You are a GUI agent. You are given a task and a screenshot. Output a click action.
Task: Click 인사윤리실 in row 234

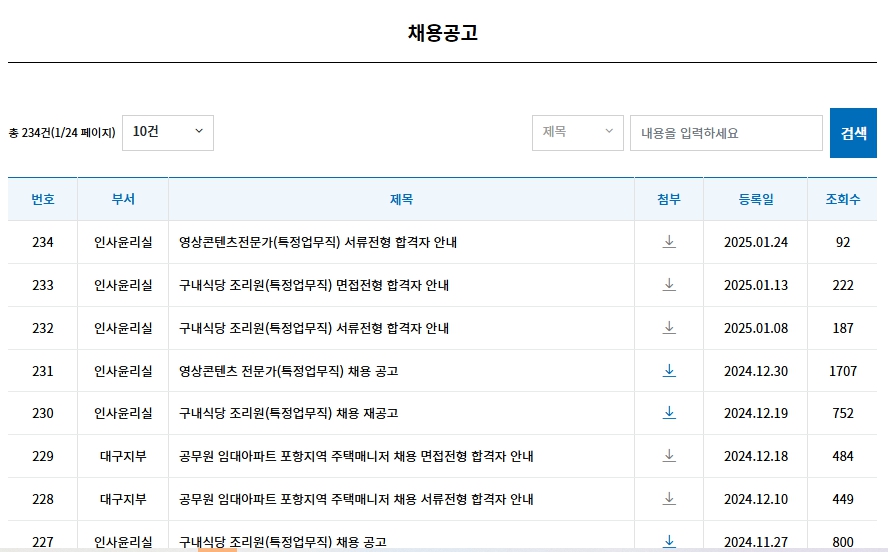[x=123, y=242]
